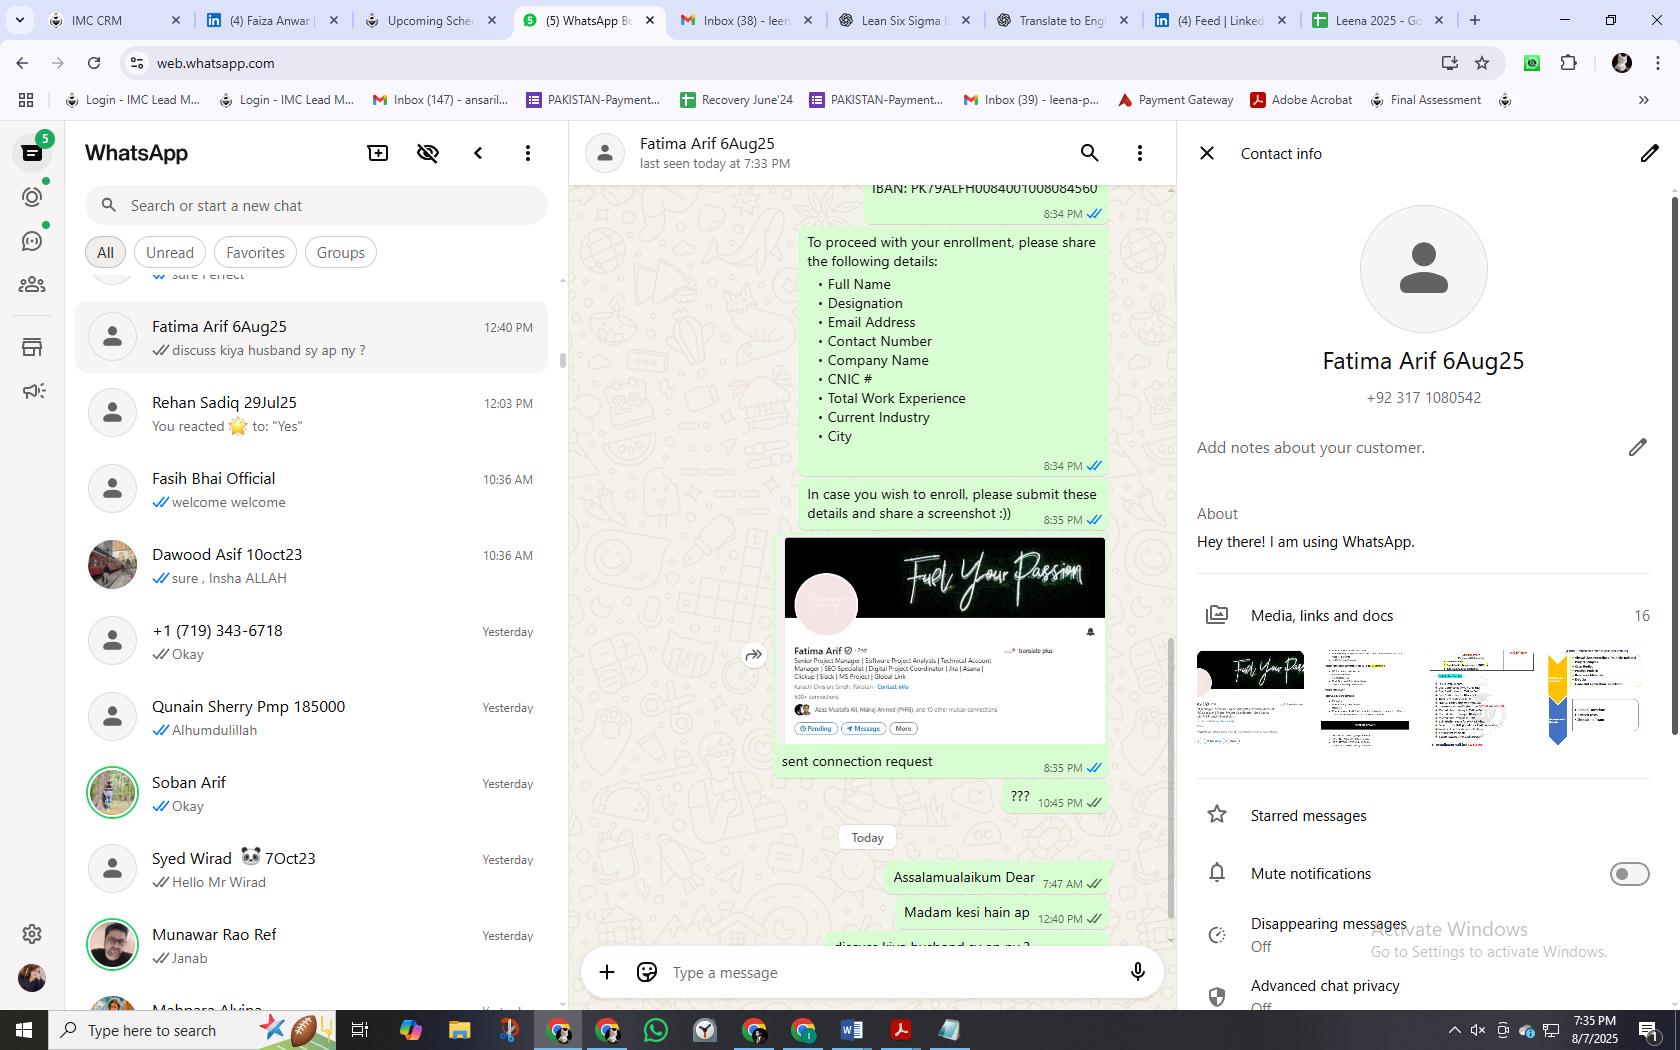The image size is (1680, 1050).
Task: Select the Unread filter
Action: 170,253
